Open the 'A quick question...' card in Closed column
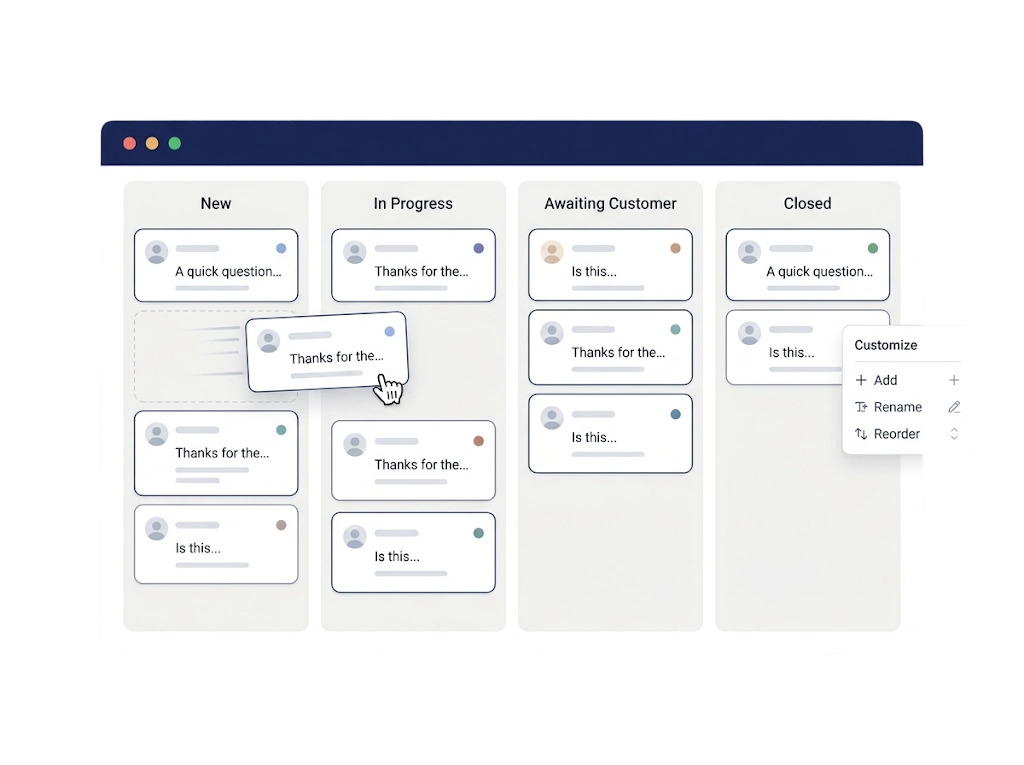1024x765 pixels. [x=808, y=265]
